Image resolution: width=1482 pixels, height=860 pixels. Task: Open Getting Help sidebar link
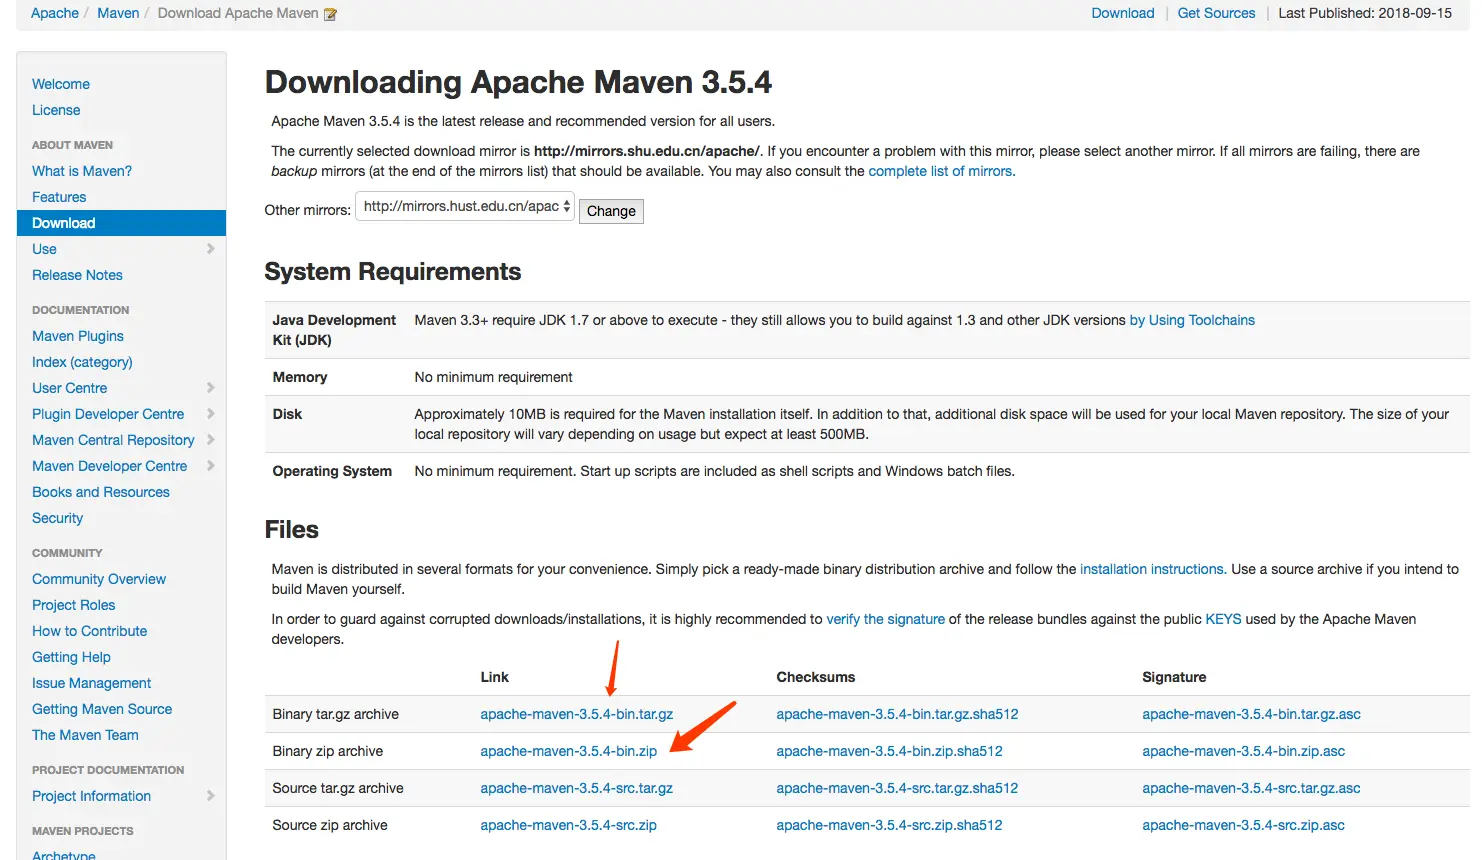(71, 657)
